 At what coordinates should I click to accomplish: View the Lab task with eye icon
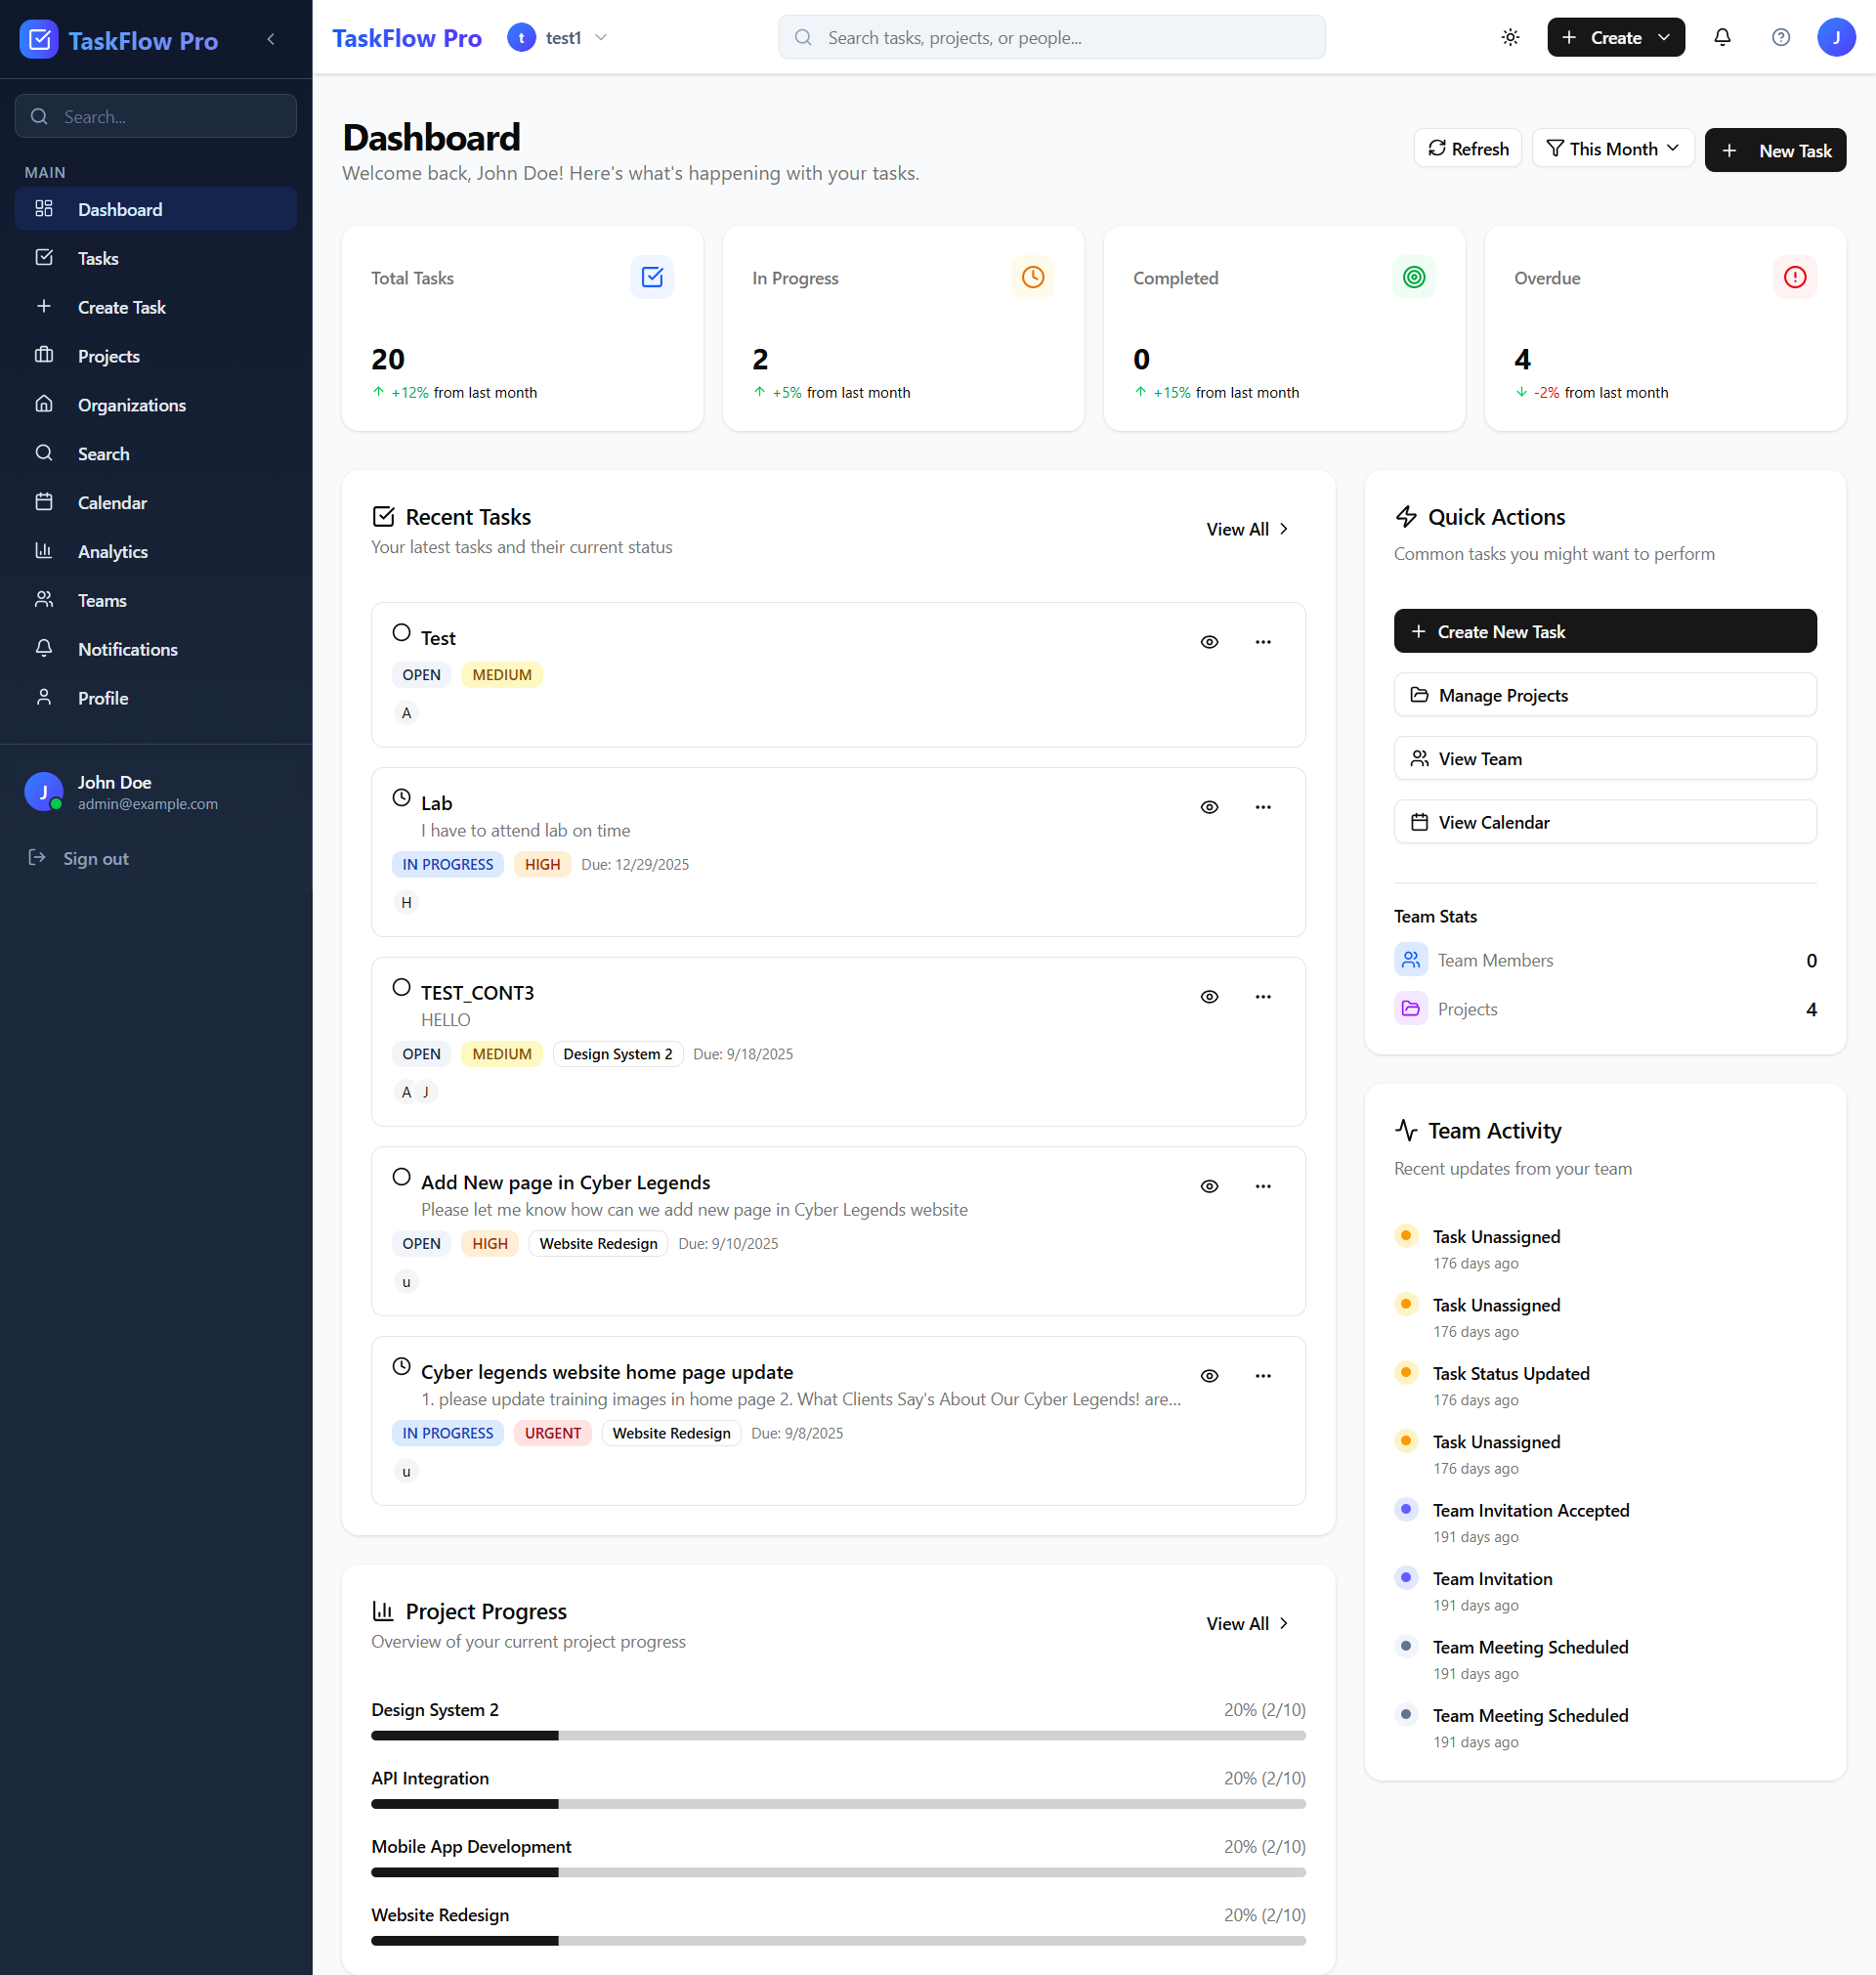pyautogui.click(x=1209, y=807)
